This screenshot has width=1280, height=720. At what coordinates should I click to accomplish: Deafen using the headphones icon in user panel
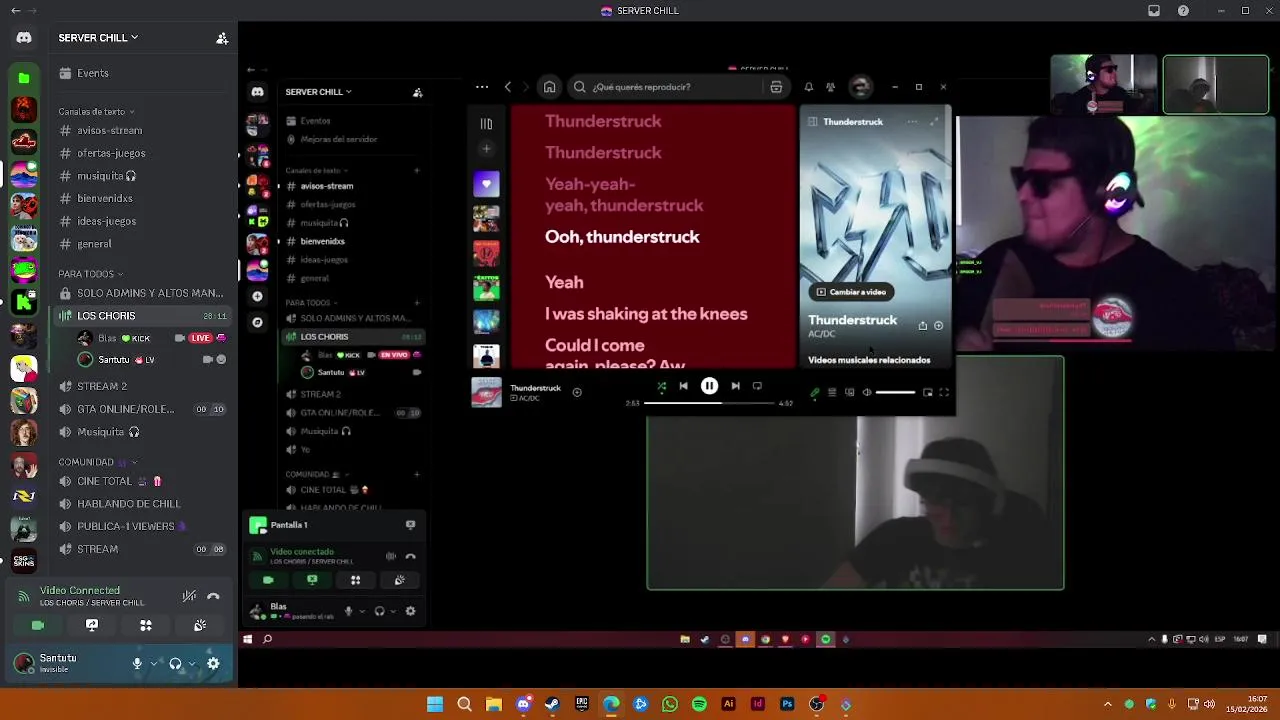175,663
